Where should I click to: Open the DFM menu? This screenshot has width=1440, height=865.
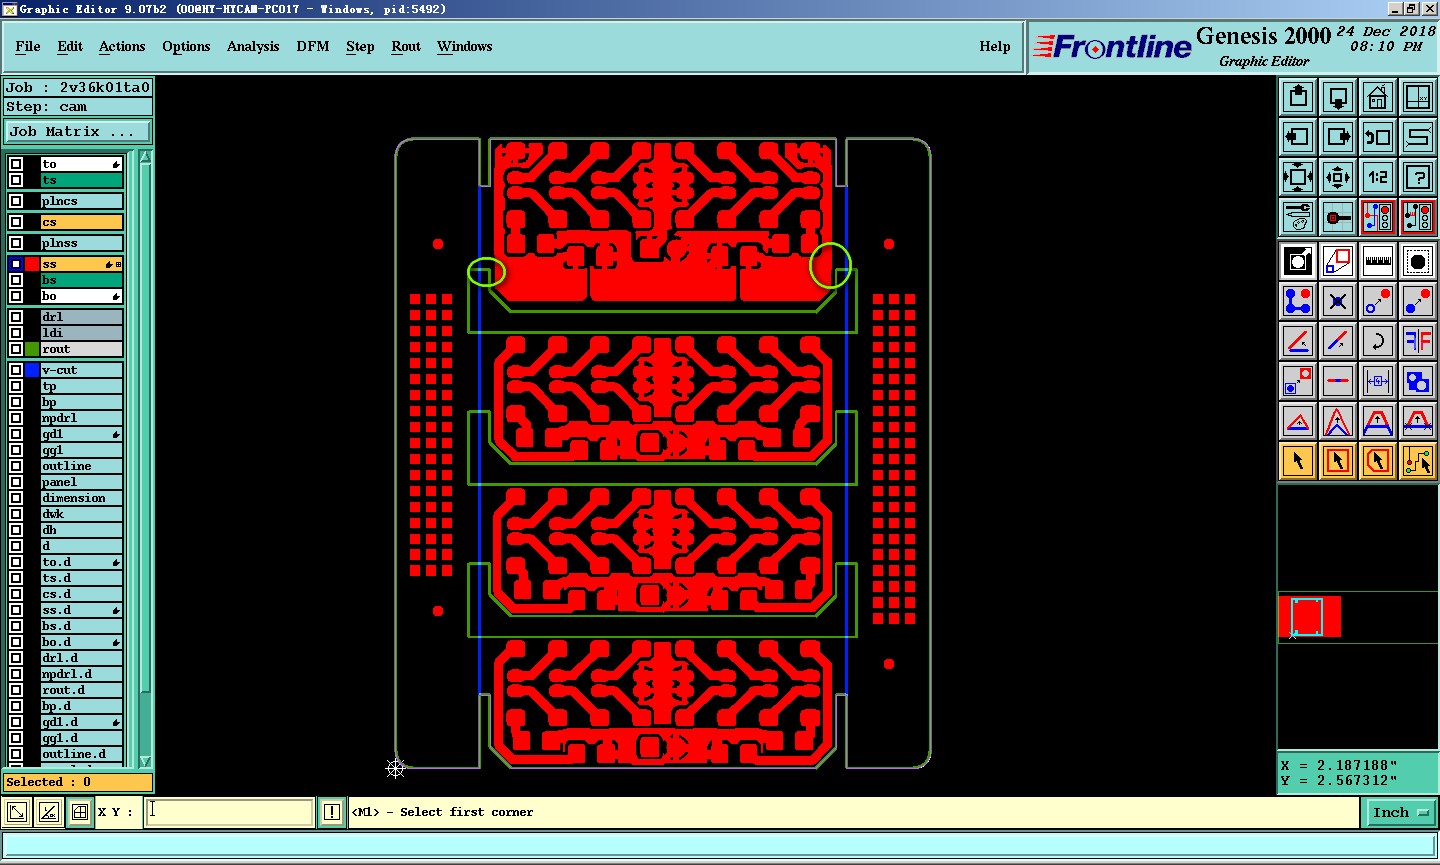[x=313, y=46]
